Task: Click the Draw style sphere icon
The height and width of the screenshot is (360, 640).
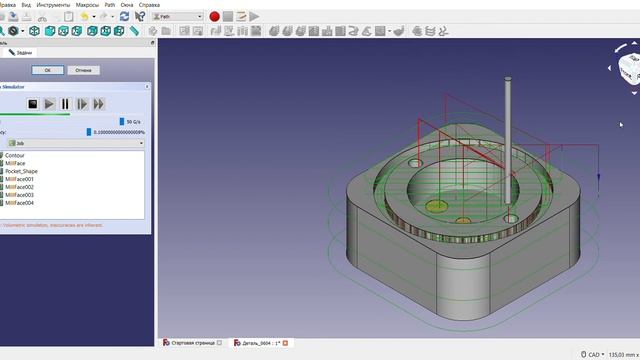Action: pos(13,31)
